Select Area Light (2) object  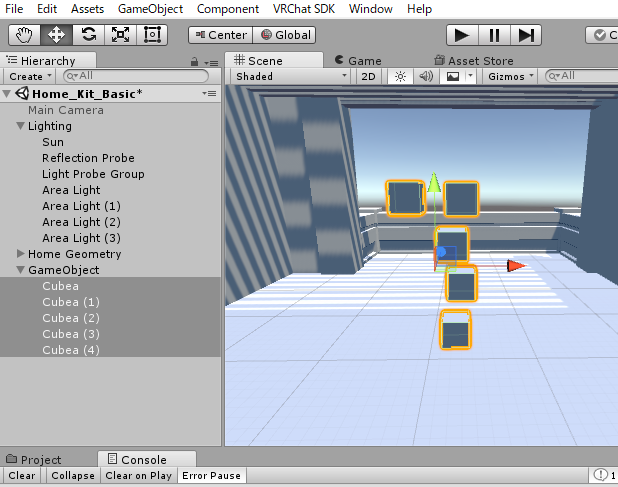[x=110, y=222]
